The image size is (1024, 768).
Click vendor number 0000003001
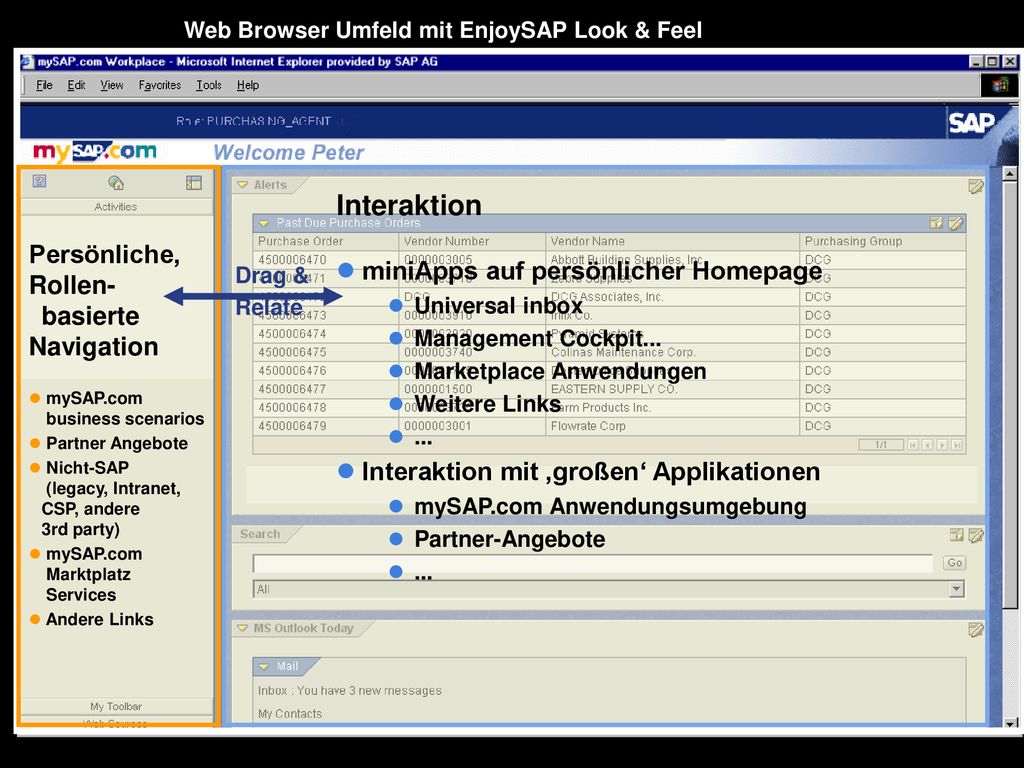tap(438, 426)
